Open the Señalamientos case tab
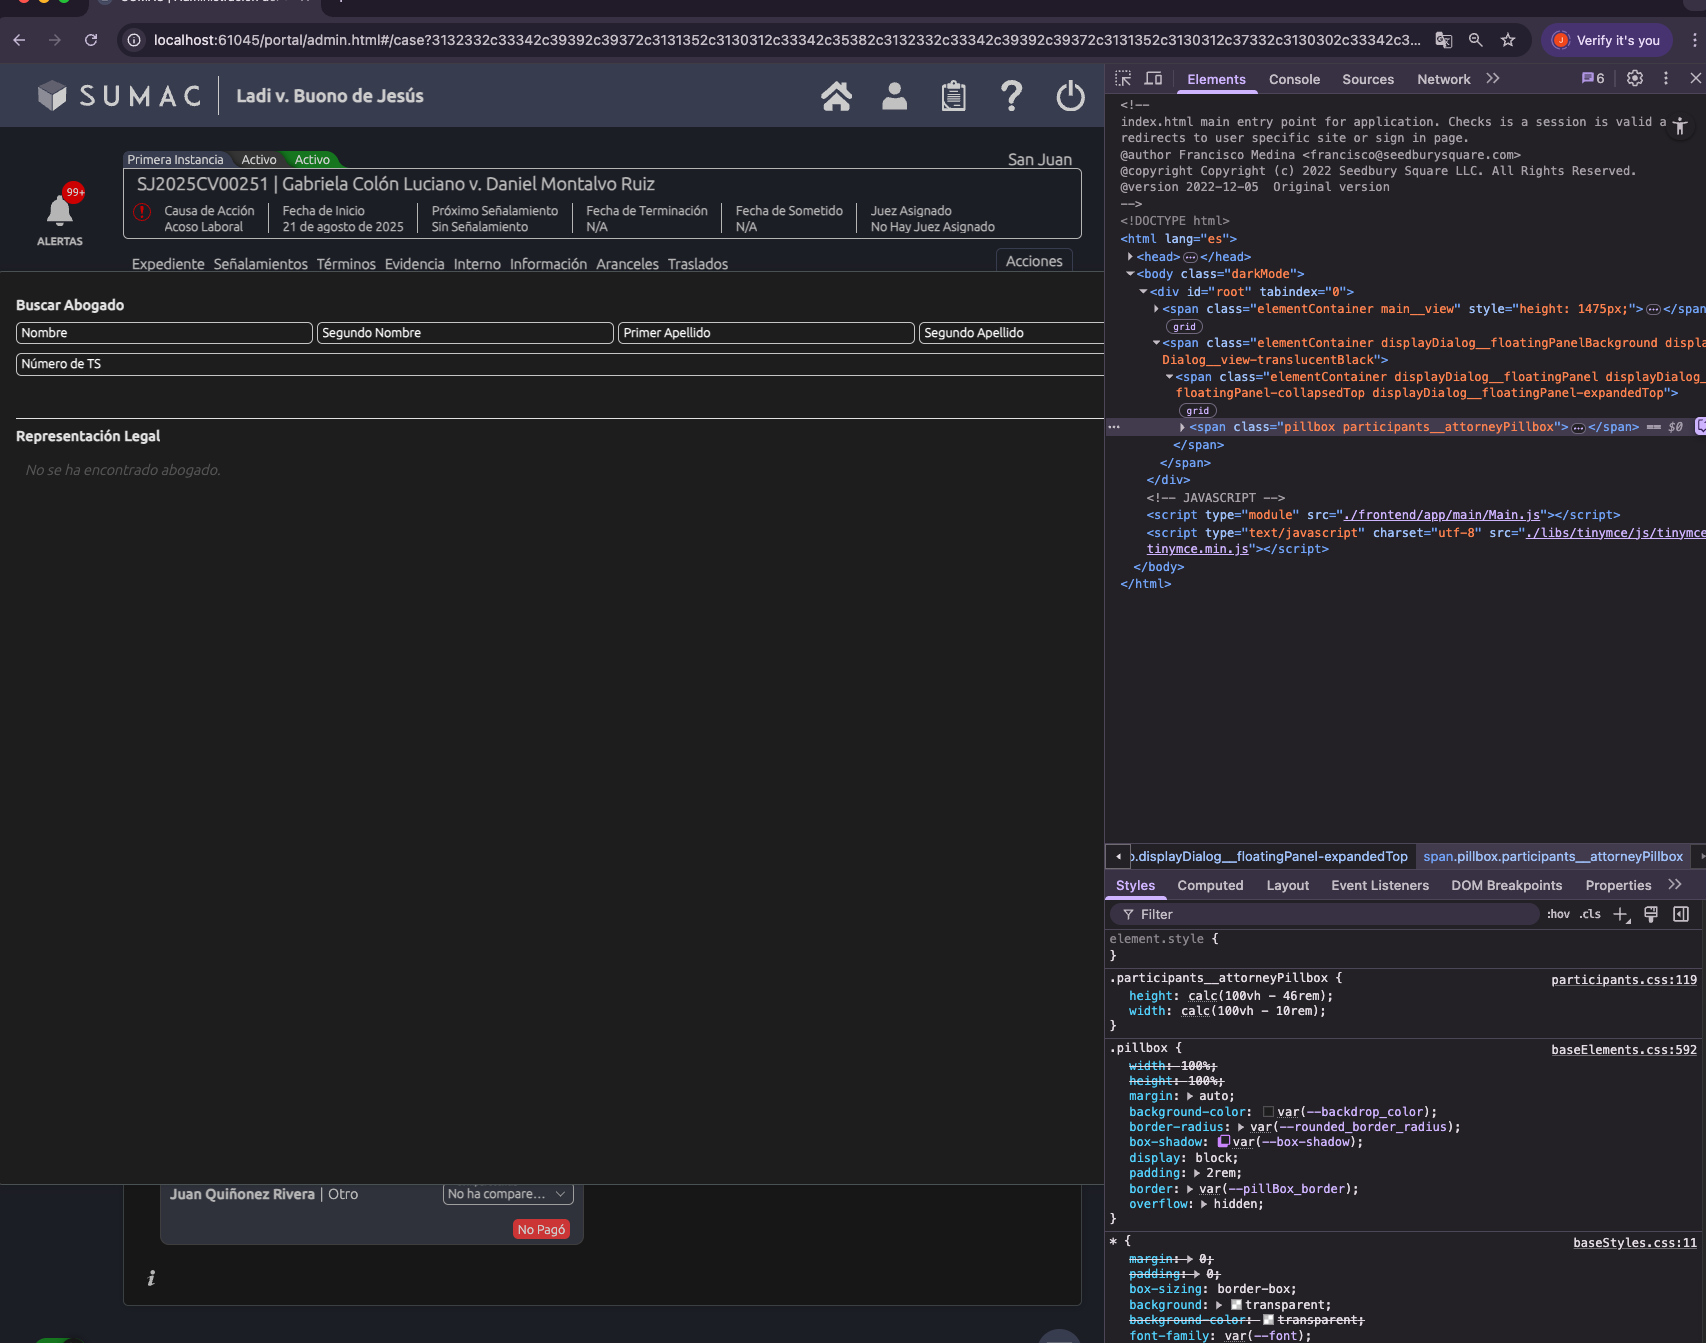Screen dimensions: 1706x1343 point(260,264)
